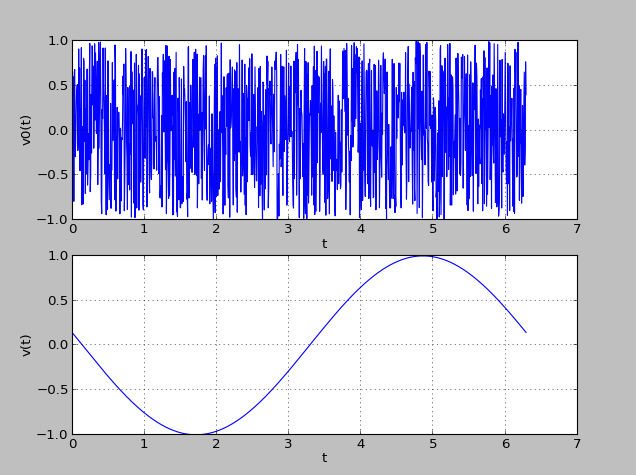The height and width of the screenshot is (475, 636).
Task: Select x-tick 5 under the v0(t) plot
Action: [433, 229]
